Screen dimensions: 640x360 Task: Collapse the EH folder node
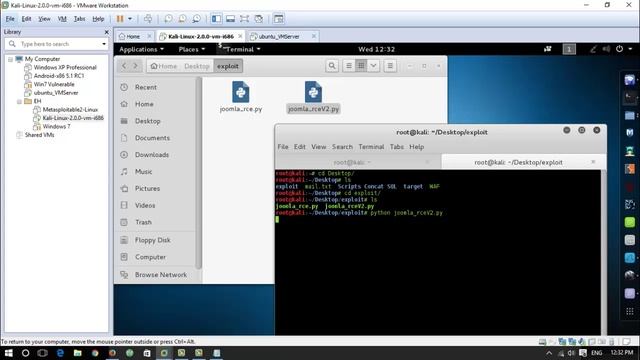tap(19, 101)
